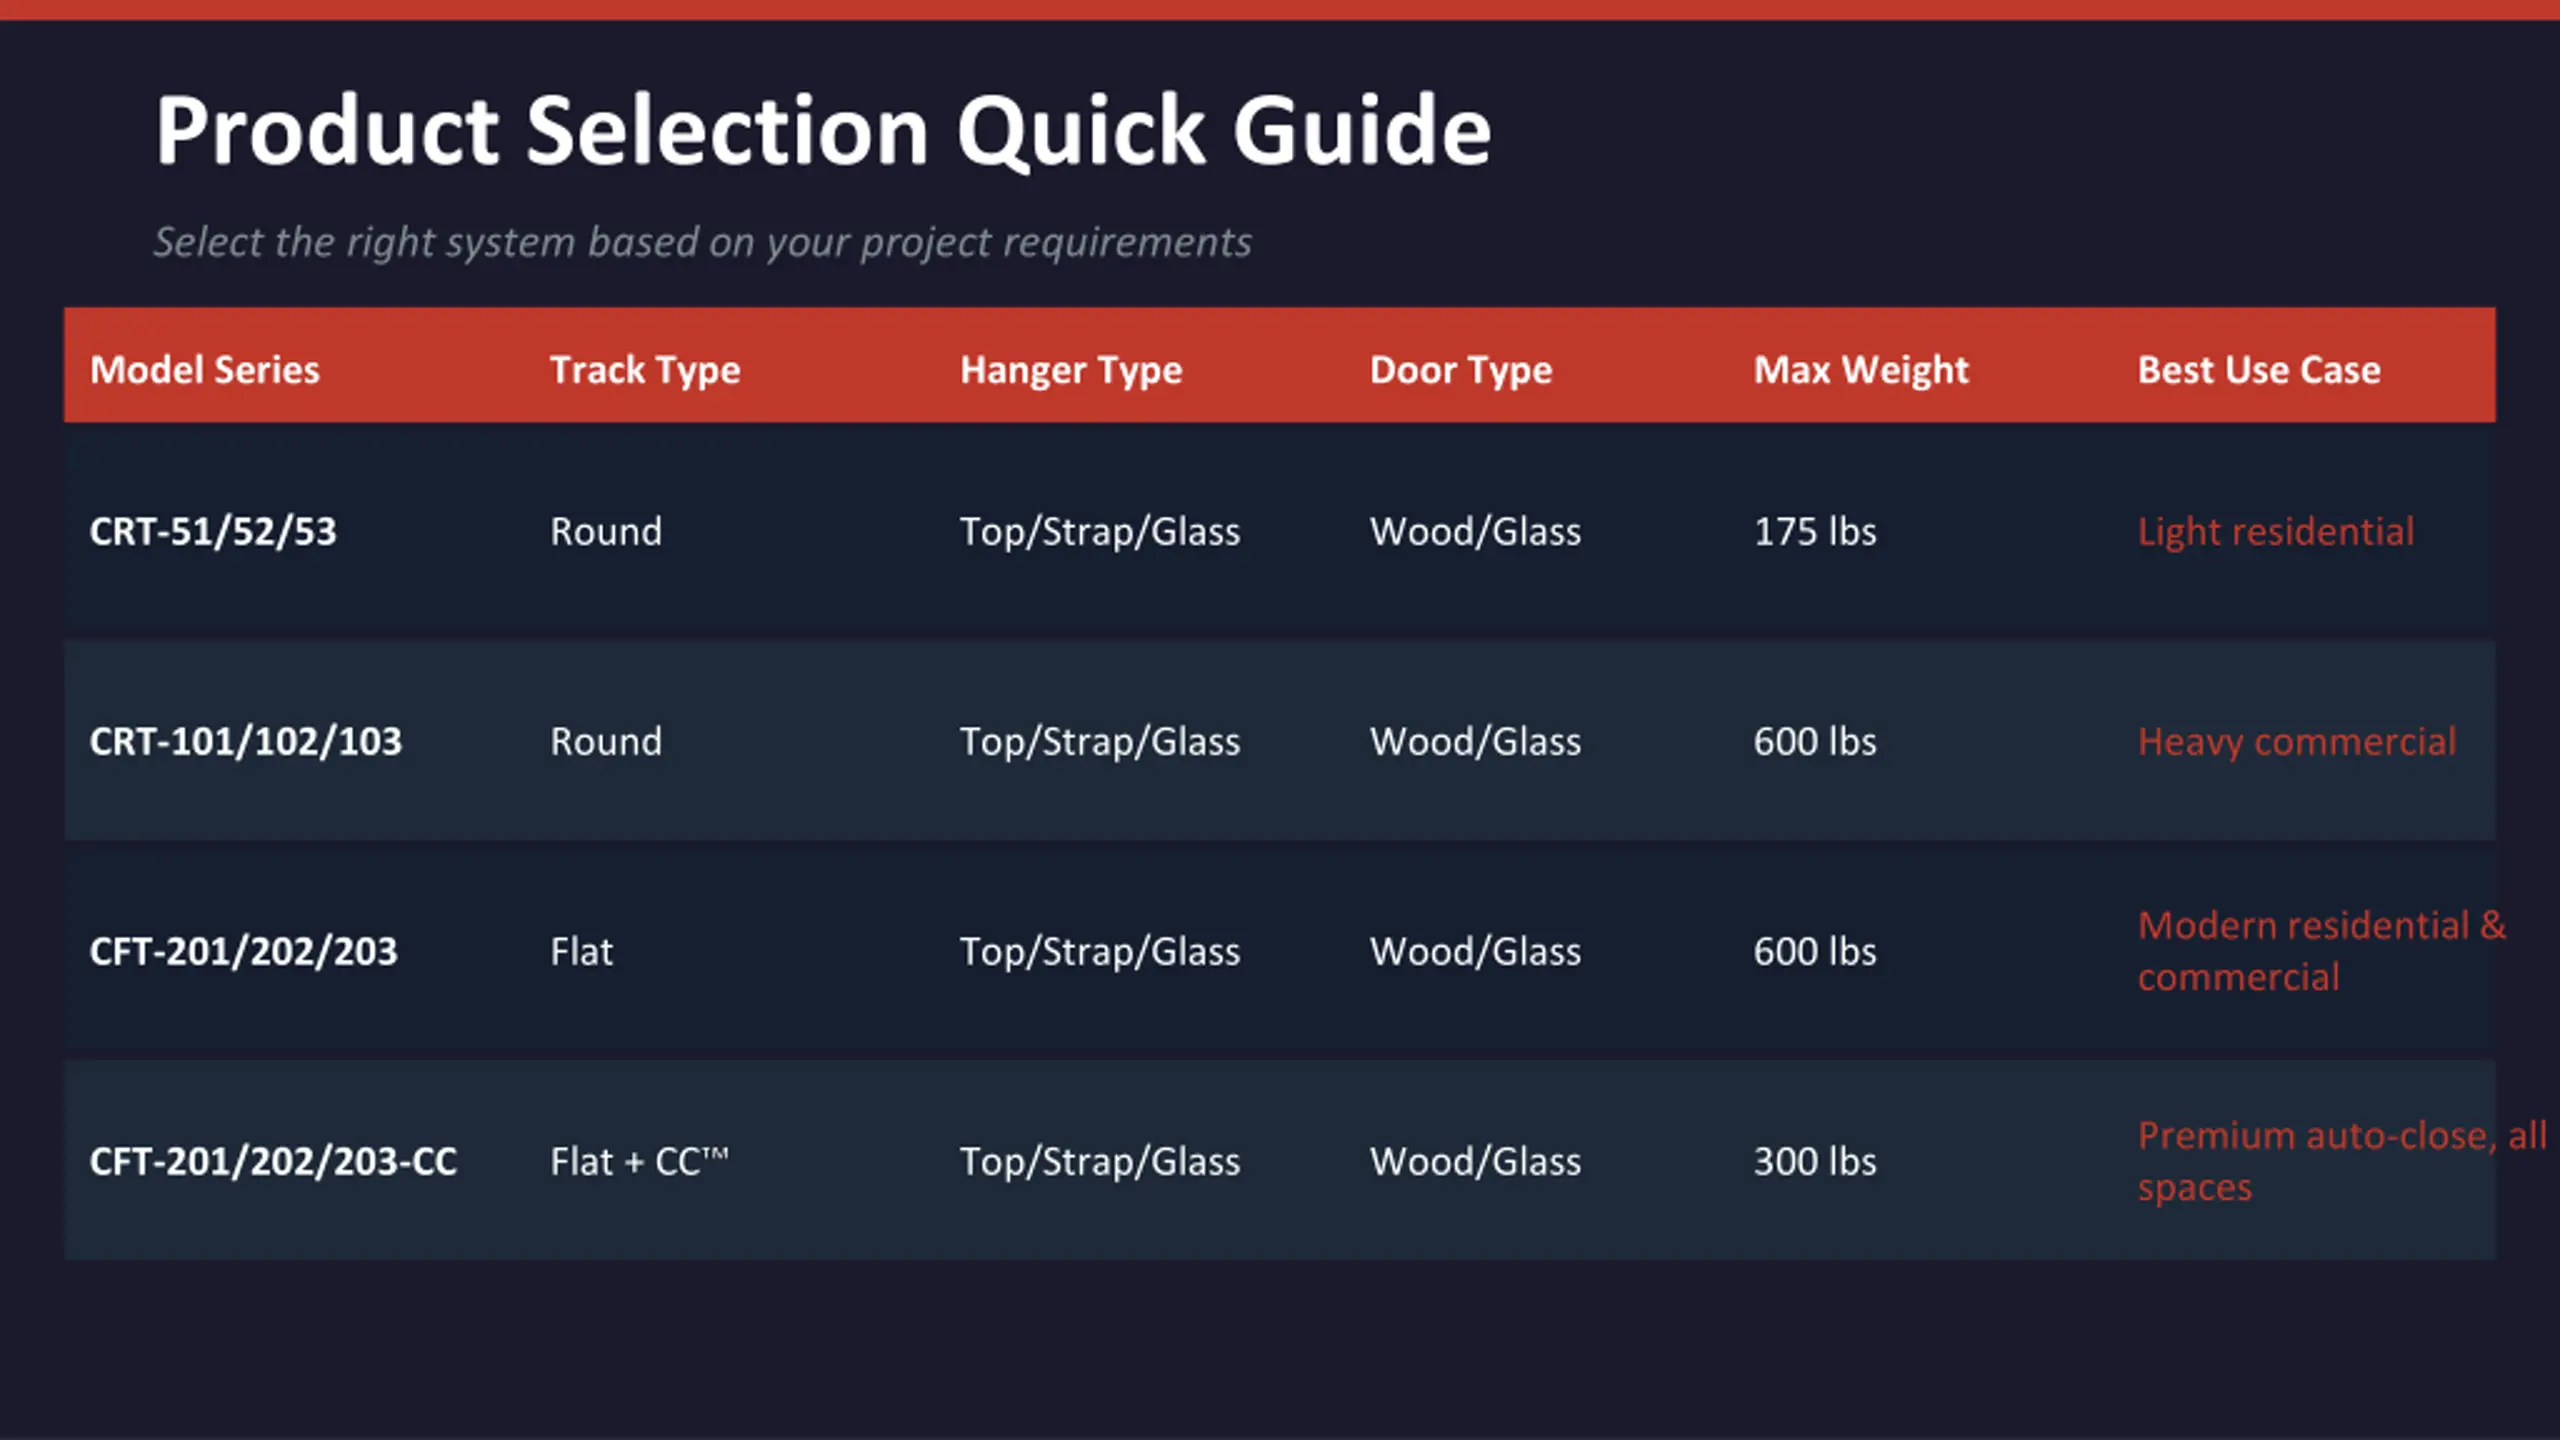
Task: Click the Door Type column header
Action: [x=1461, y=370]
